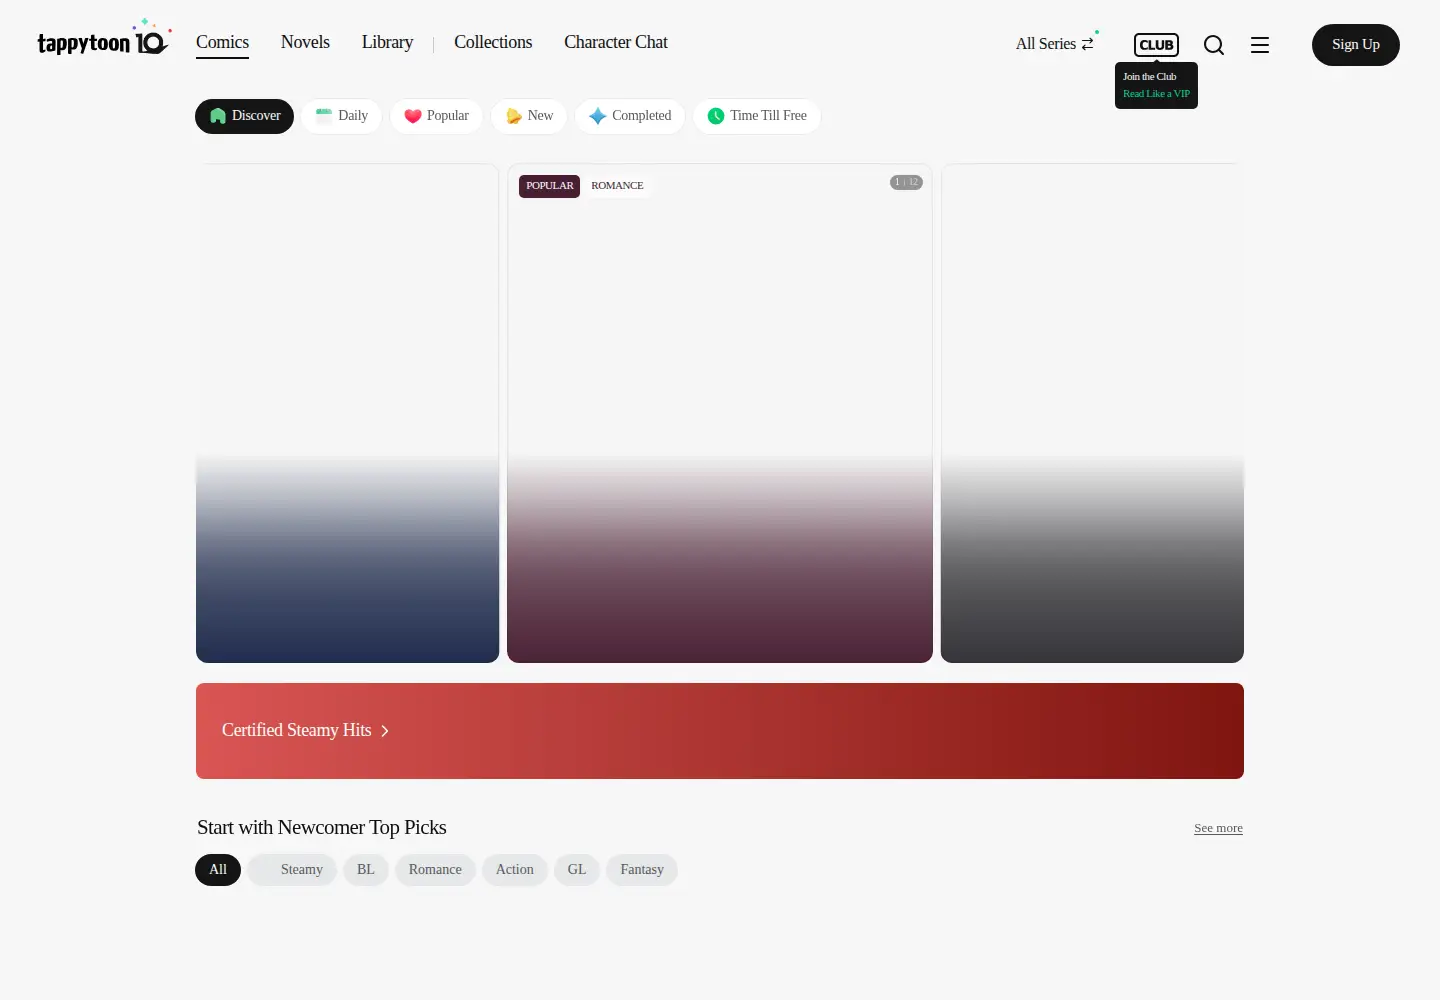The height and width of the screenshot is (1000, 1440).
Task: Expand Certified Steamy Hits chevron
Action: (385, 731)
